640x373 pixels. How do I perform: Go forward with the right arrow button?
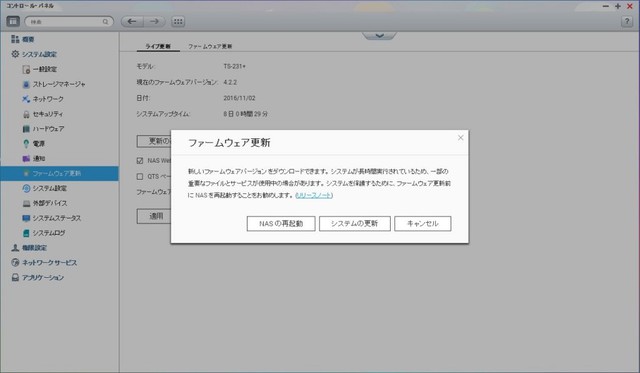(x=154, y=21)
